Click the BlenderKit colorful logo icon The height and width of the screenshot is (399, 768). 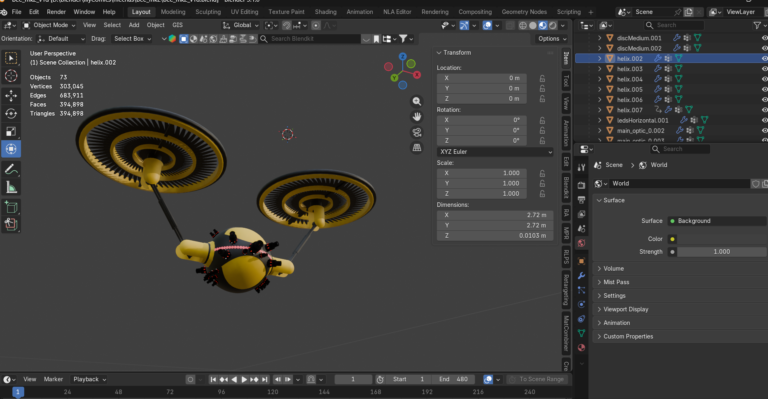click(172, 39)
